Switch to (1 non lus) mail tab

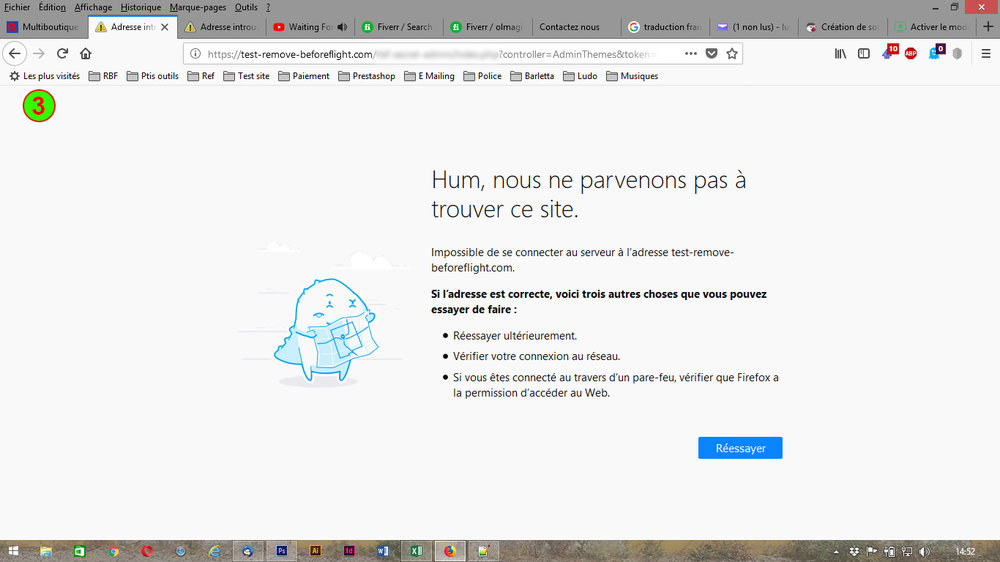[753, 27]
